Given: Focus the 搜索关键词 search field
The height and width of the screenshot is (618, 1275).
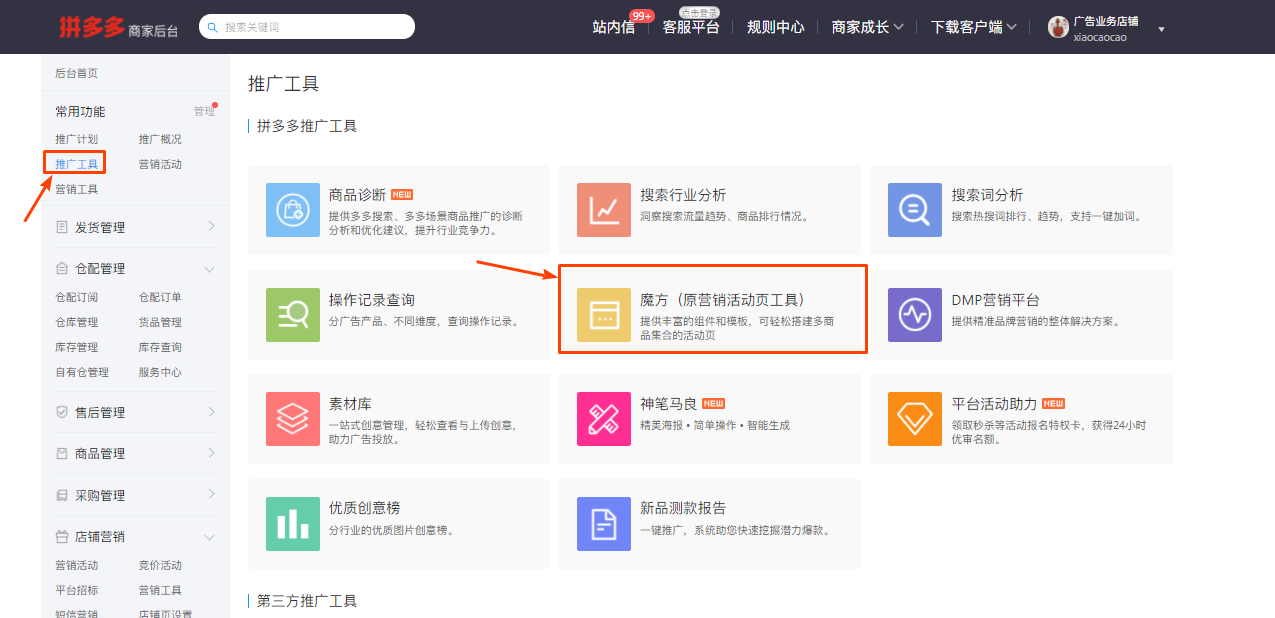Looking at the screenshot, I should tap(307, 27).
